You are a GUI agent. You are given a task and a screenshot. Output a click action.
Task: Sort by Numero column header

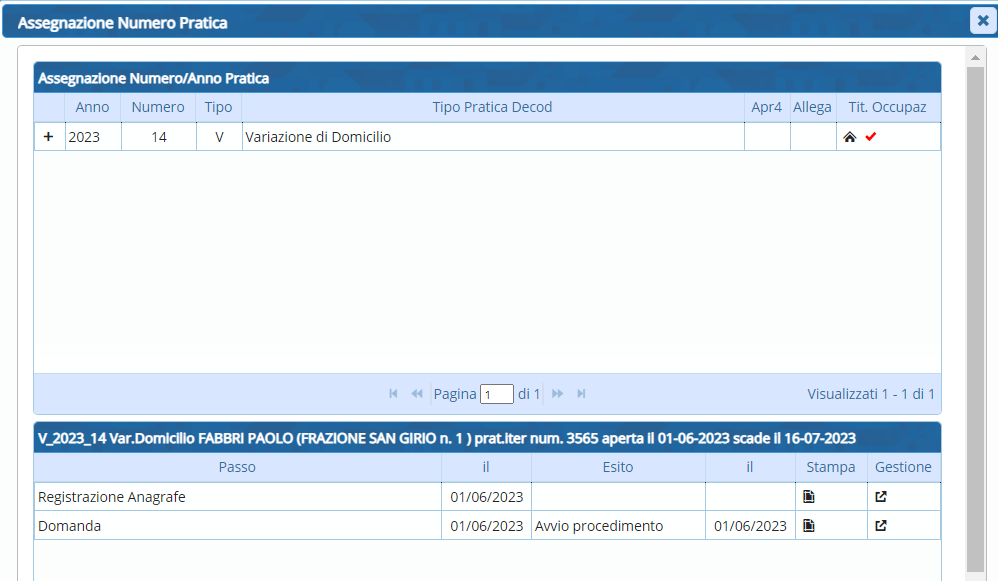(x=158, y=107)
